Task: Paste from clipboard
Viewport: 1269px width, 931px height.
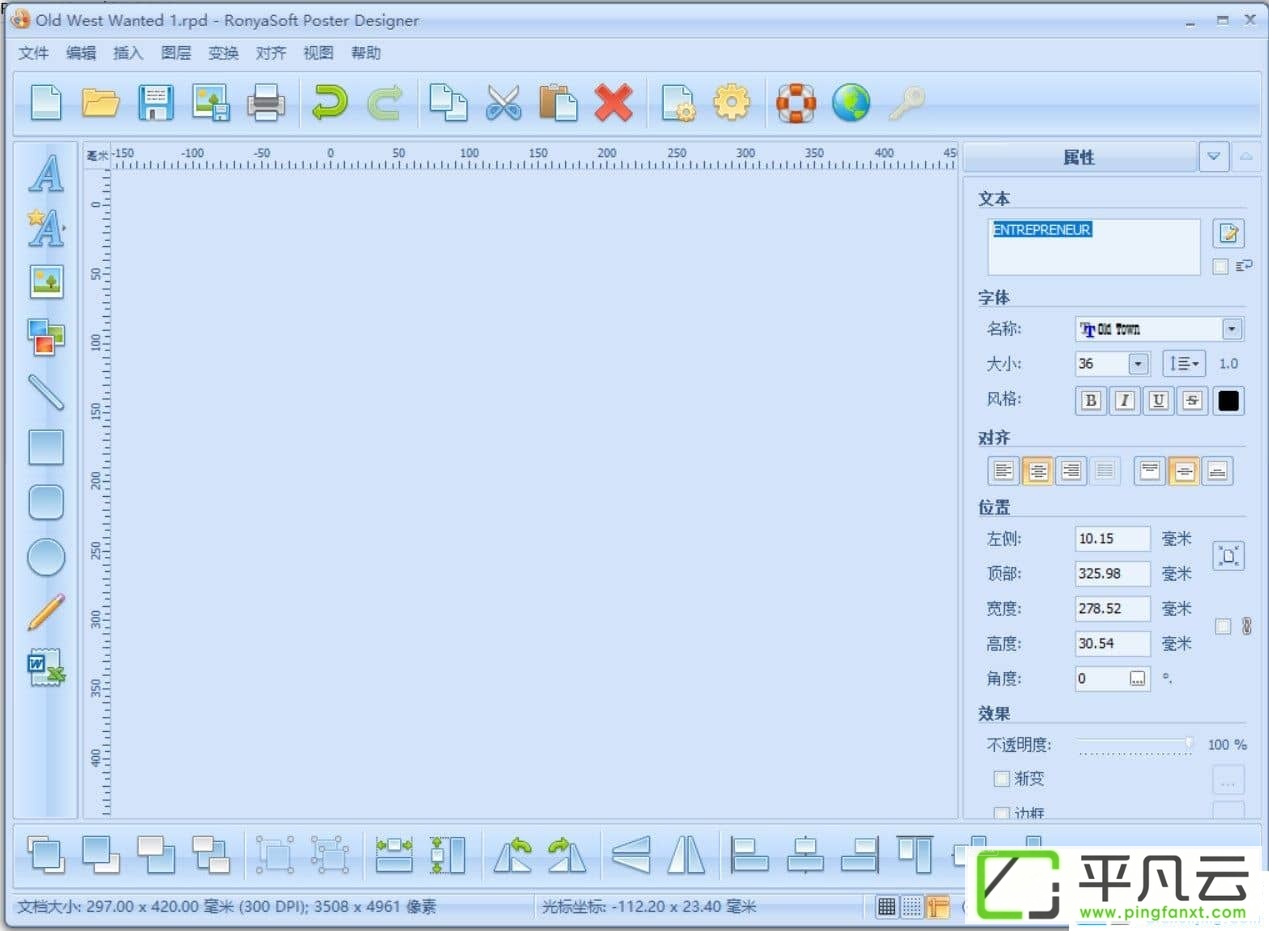Action: pos(558,102)
